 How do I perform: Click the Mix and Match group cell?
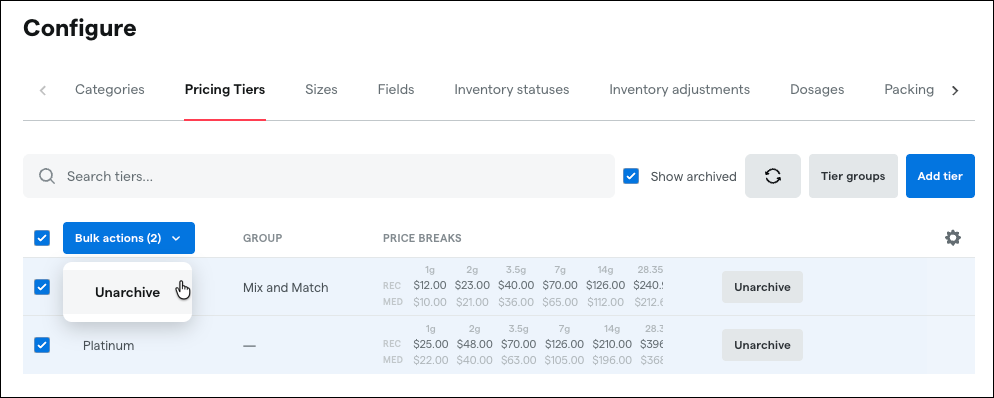[285, 288]
